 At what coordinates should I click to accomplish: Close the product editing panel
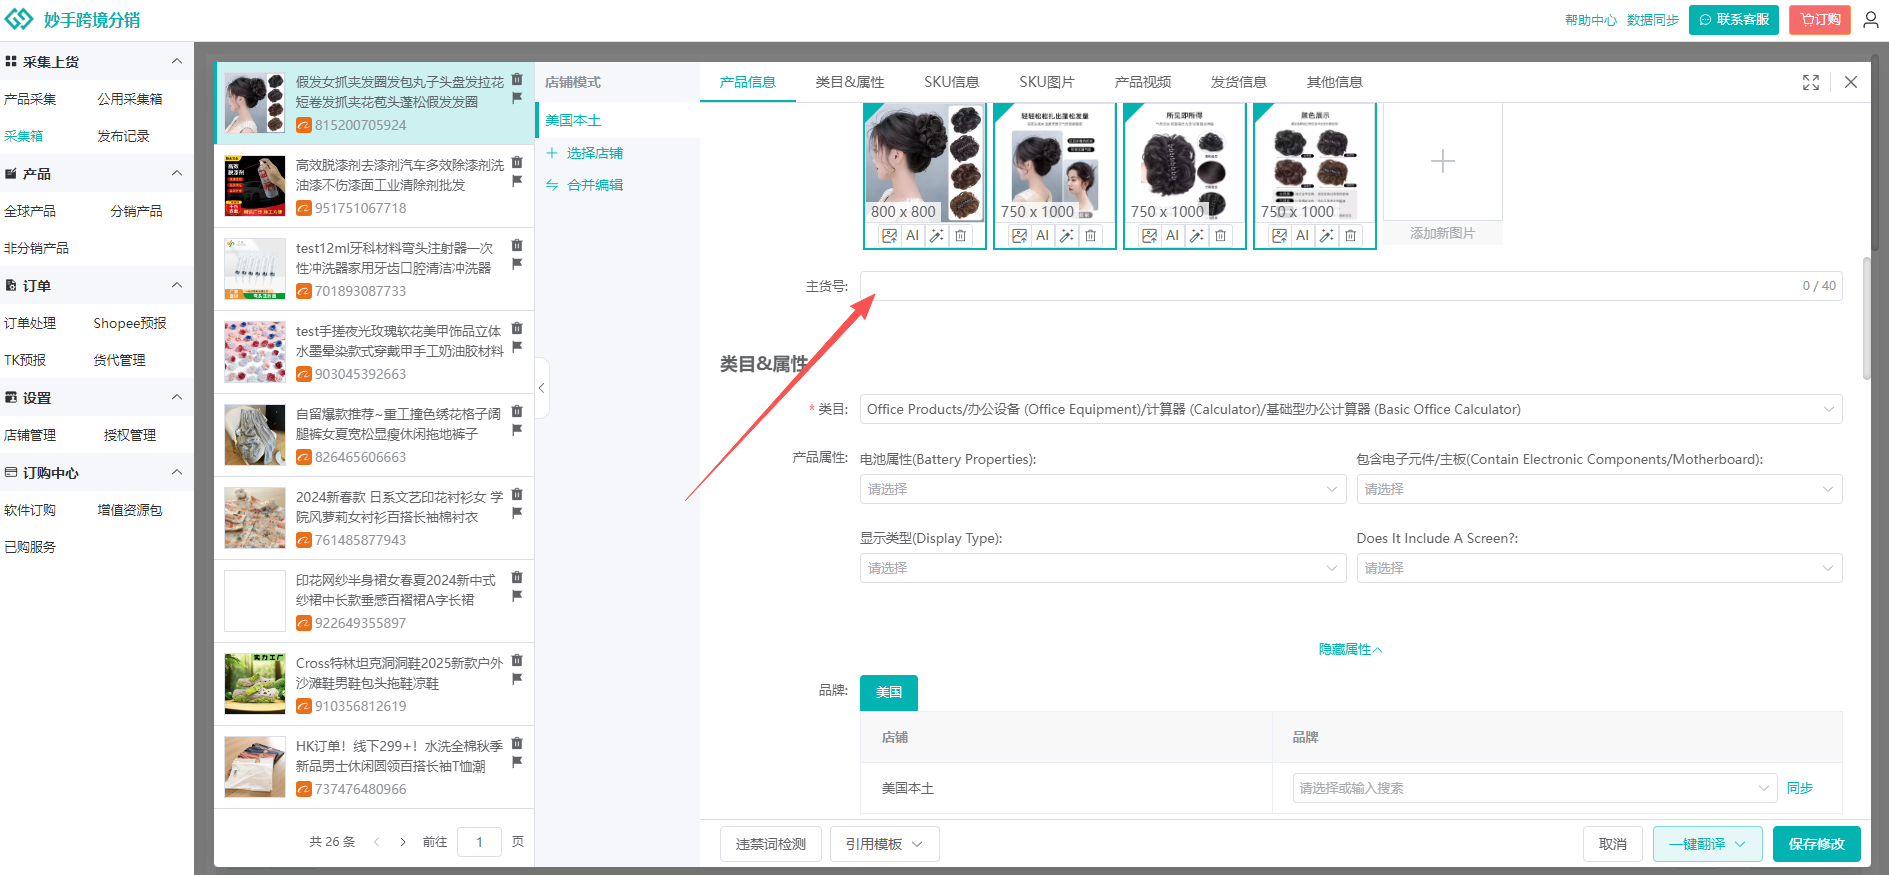click(x=1851, y=82)
